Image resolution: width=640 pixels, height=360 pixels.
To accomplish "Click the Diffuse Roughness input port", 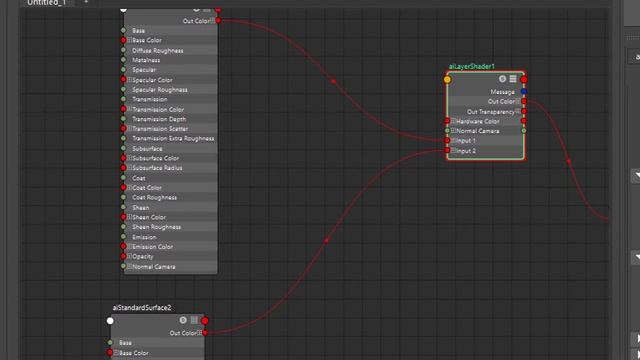I will pyautogui.click(x=123, y=50).
